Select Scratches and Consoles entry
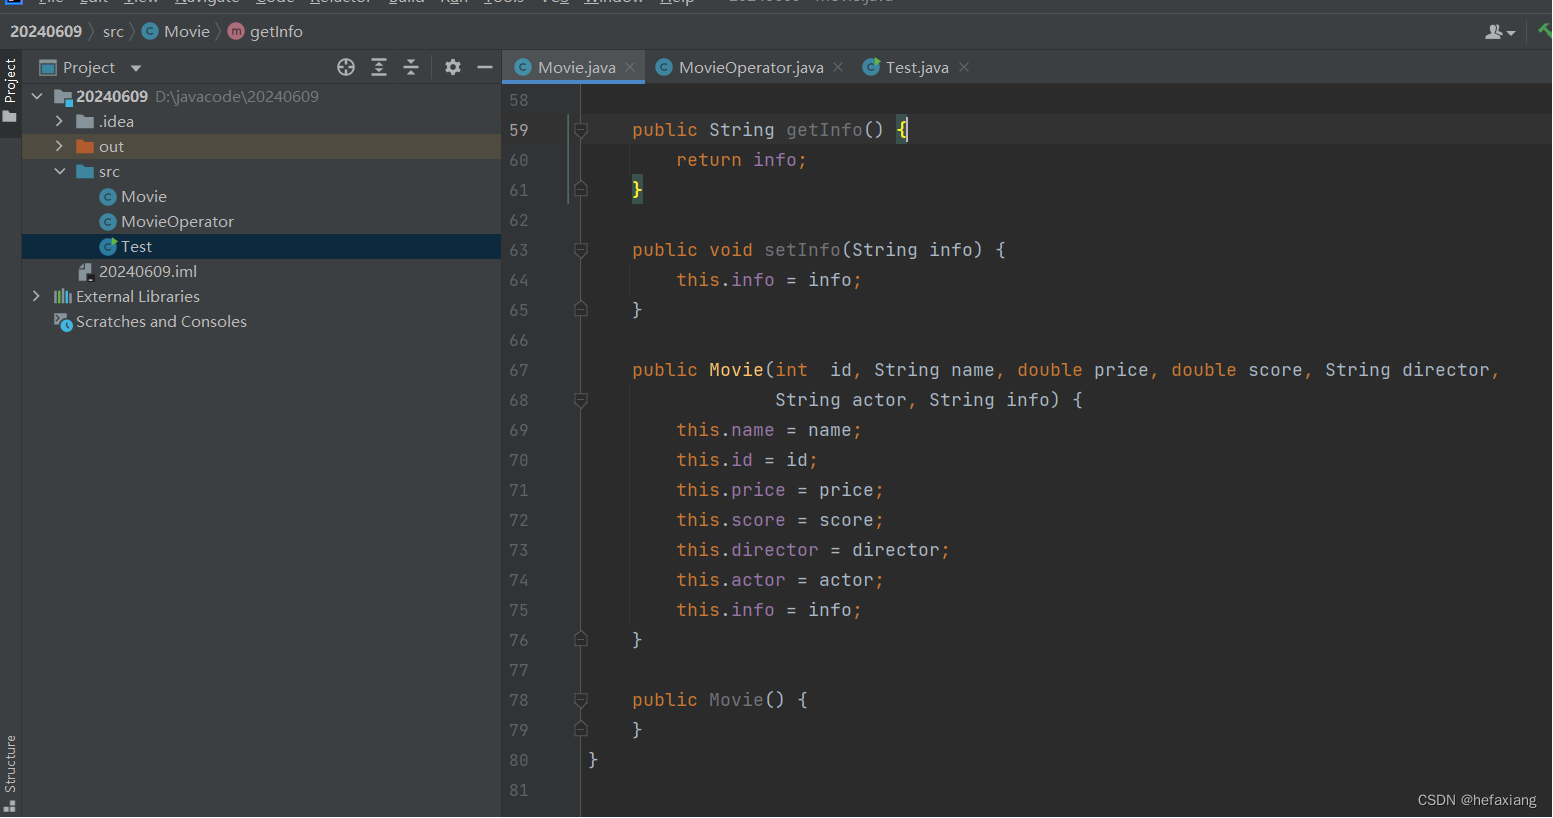1553x818 pixels. [x=150, y=321]
